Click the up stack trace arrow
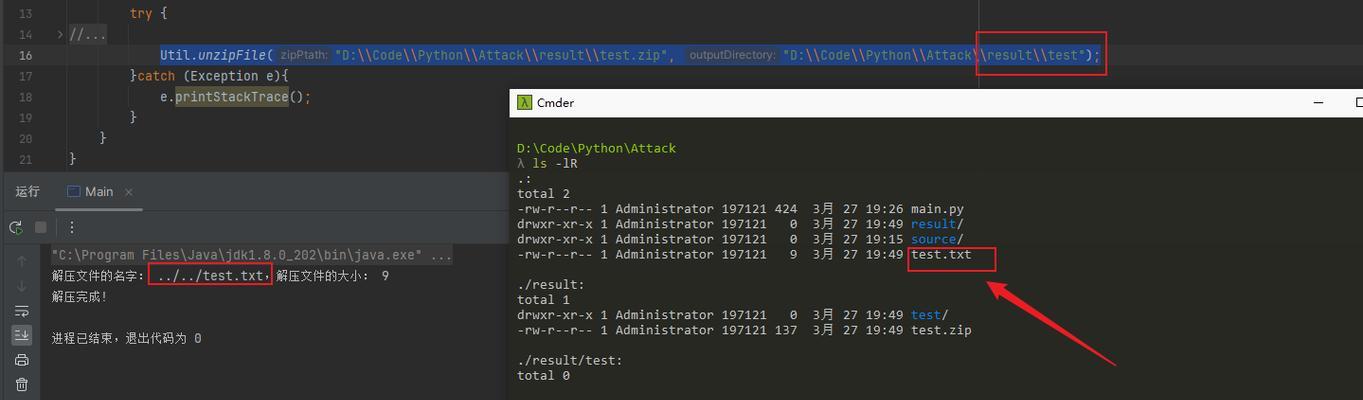This screenshot has height=400, width=1363. (x=22, y=261)
